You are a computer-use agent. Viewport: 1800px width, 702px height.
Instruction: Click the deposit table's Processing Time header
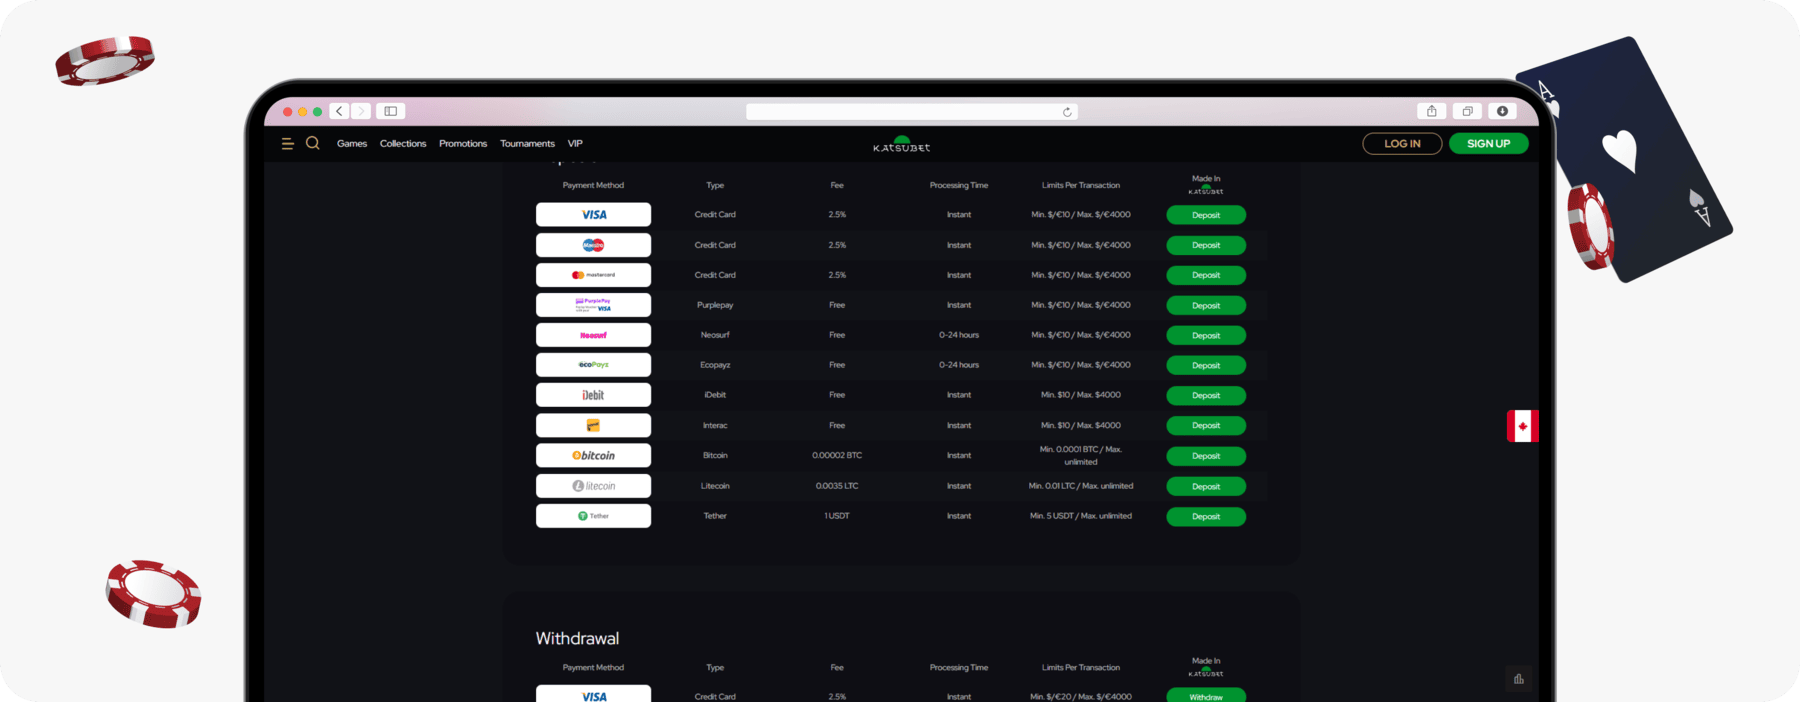tap(958, 185)
